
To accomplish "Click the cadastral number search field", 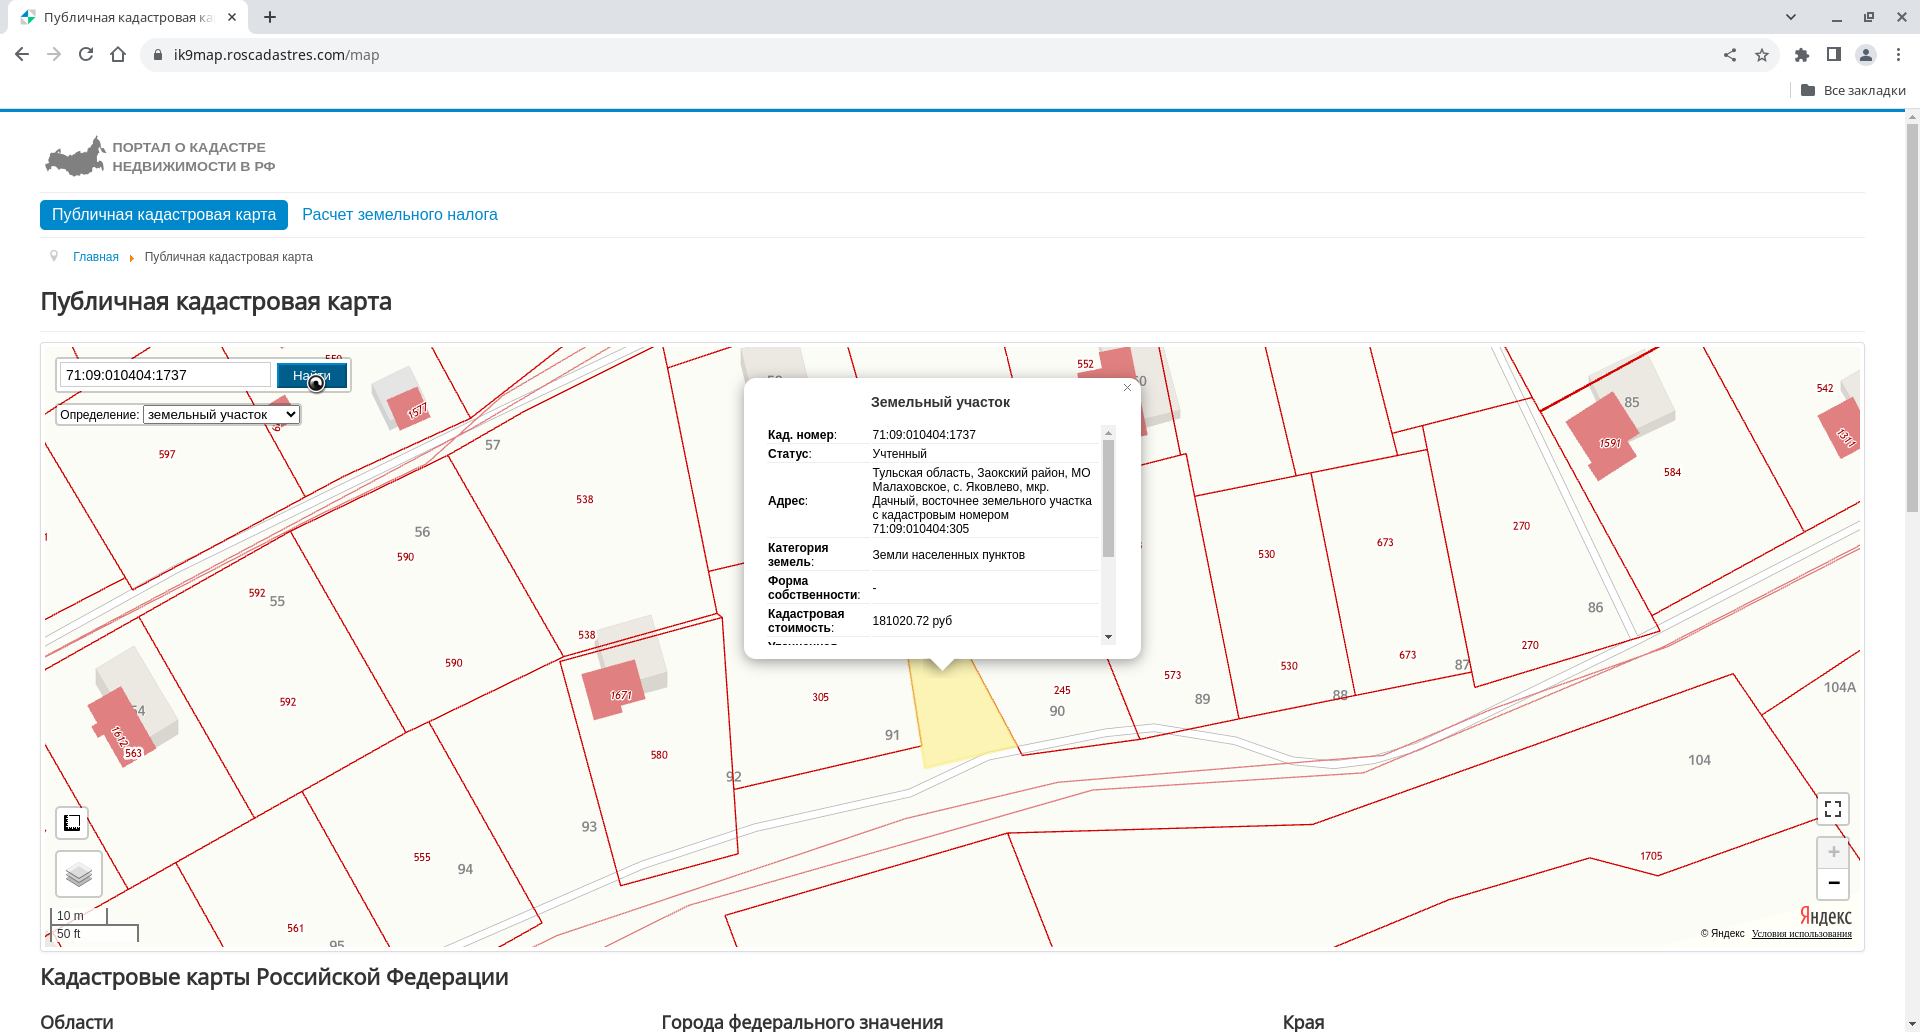I will [x=165, y=375].
